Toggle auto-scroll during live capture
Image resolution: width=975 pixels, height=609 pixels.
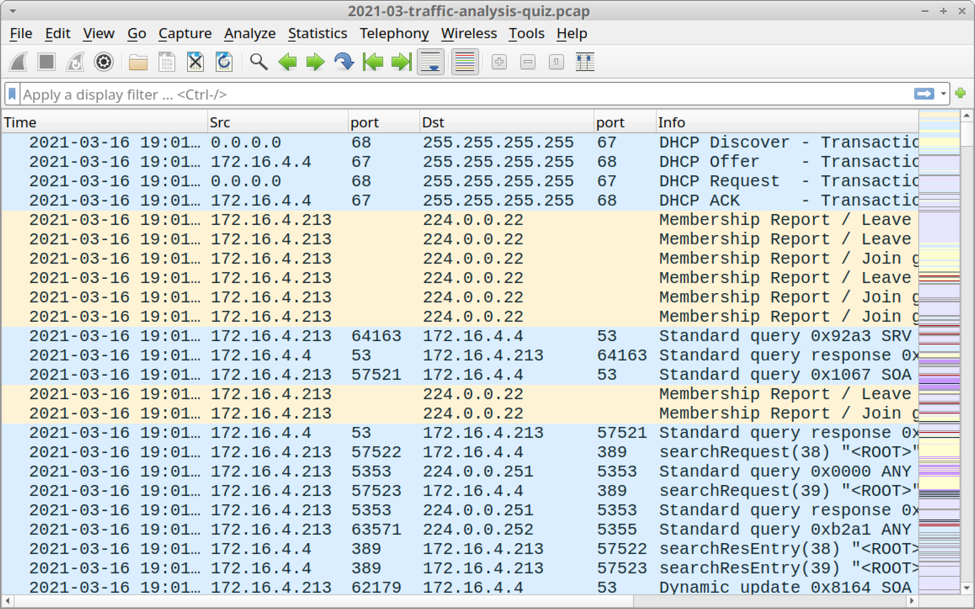(x=431, y=62)
